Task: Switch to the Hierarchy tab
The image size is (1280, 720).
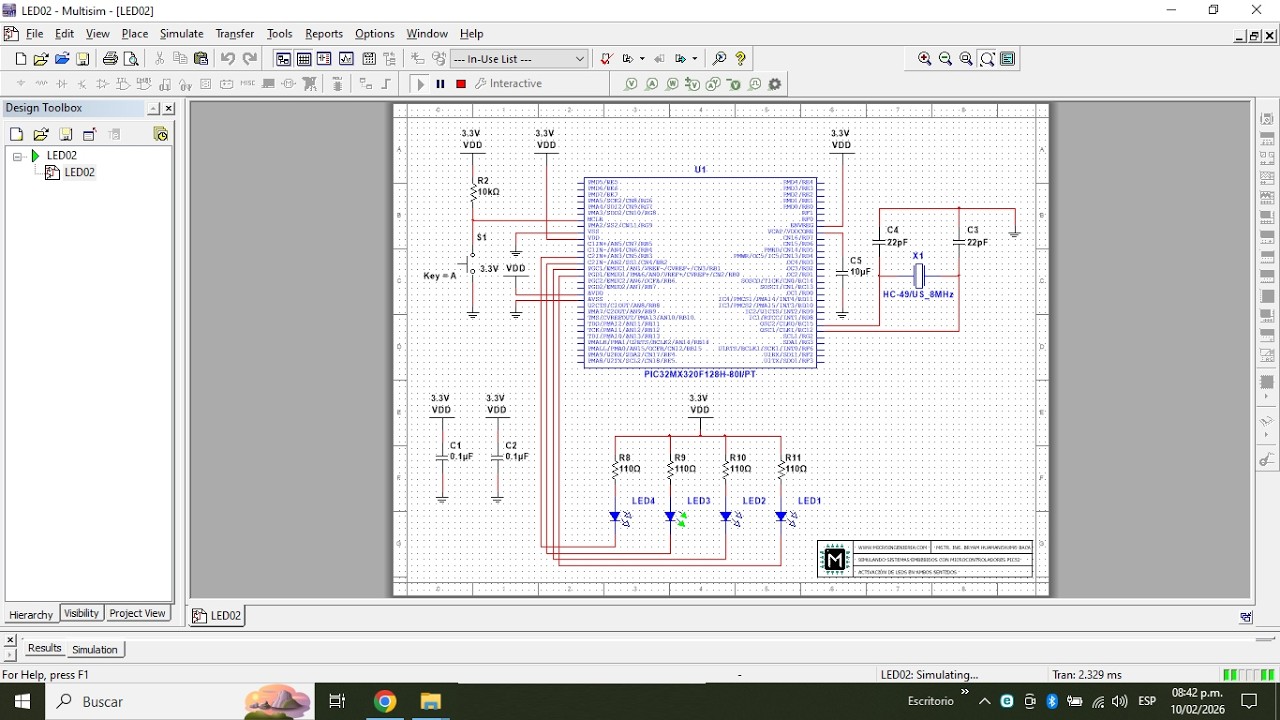Action: tap(31, 614)
